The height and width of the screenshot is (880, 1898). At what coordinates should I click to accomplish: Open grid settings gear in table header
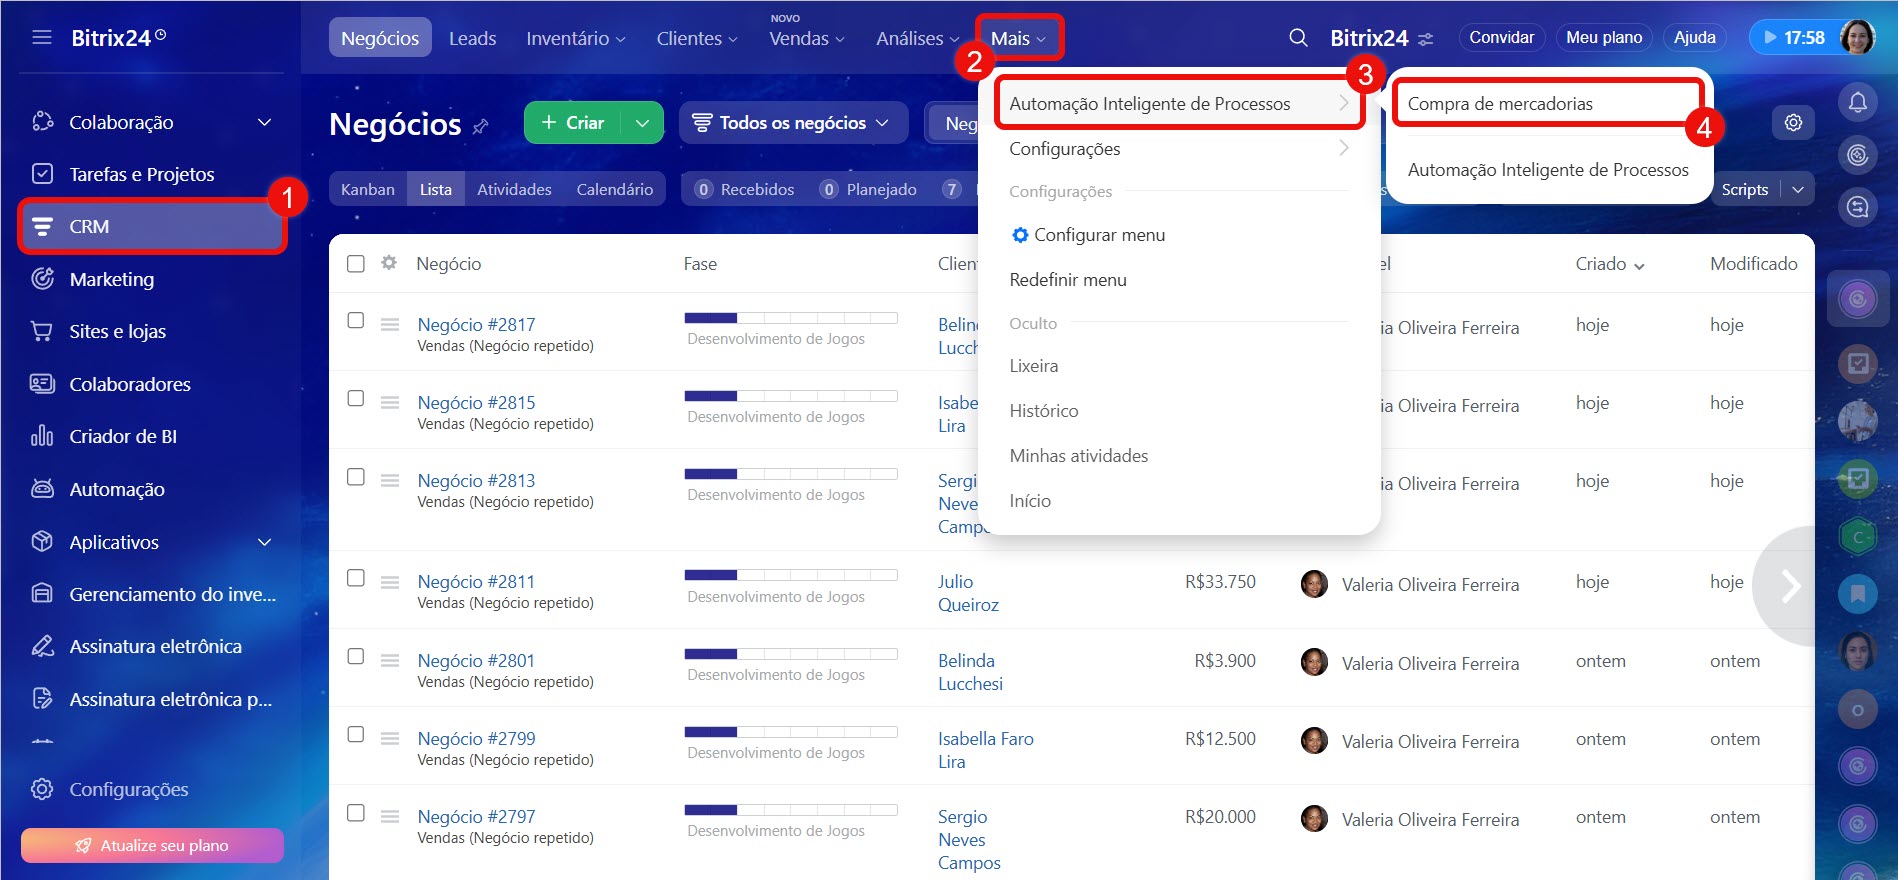coord(389,263)
